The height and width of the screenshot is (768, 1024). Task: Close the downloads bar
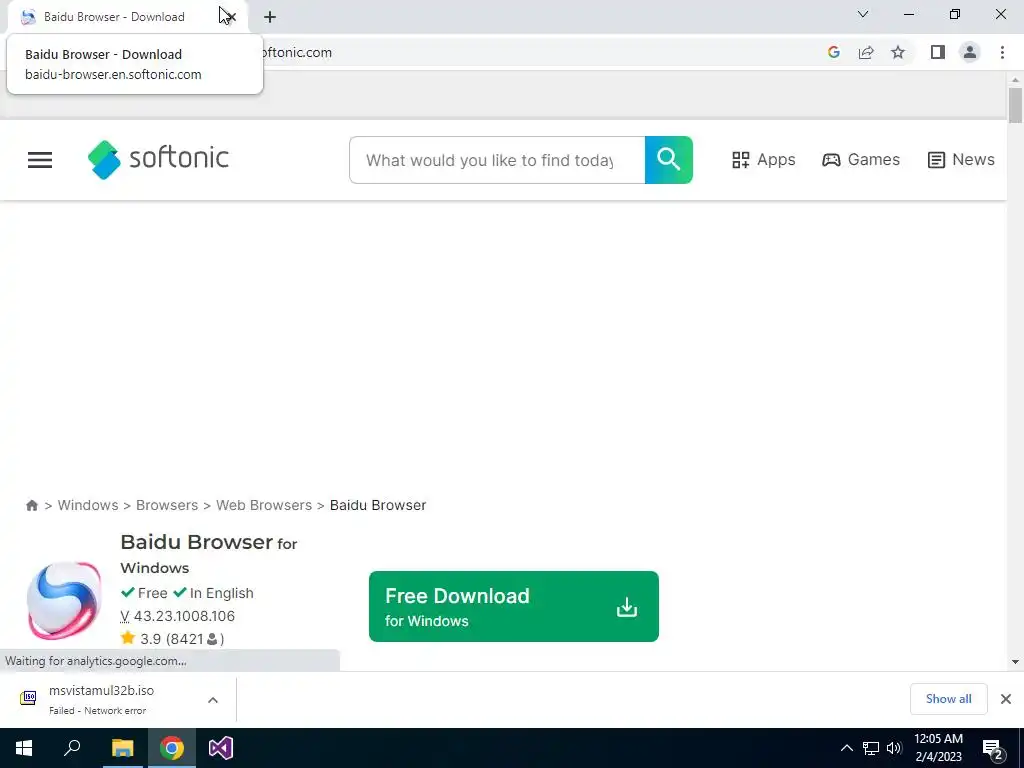tap(1006, 699)
